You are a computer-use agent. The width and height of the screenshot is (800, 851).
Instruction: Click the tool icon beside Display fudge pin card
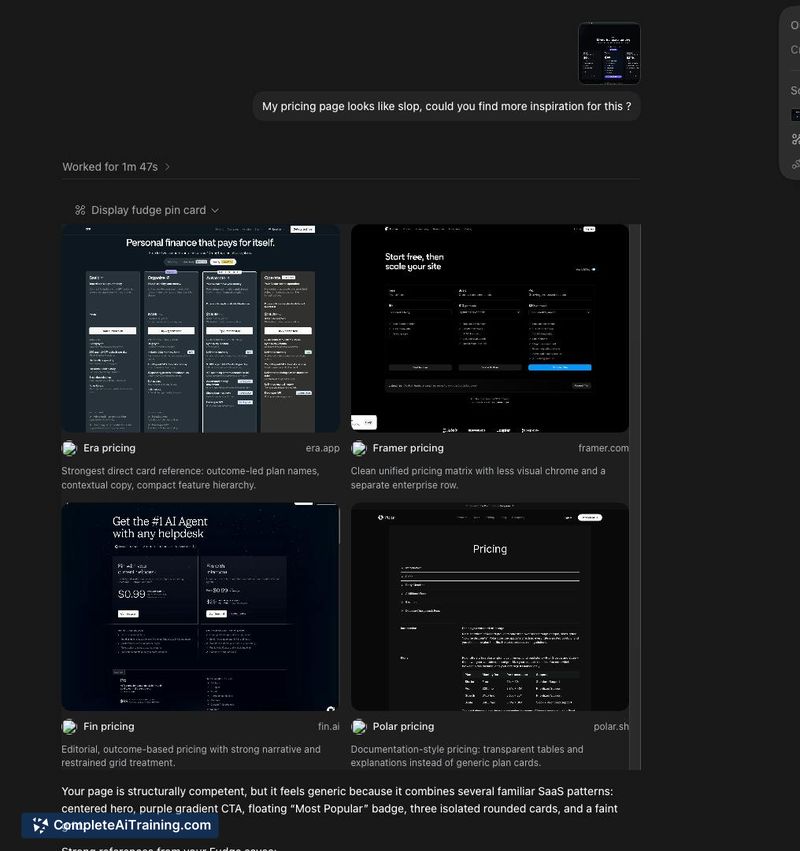[80, 210]
